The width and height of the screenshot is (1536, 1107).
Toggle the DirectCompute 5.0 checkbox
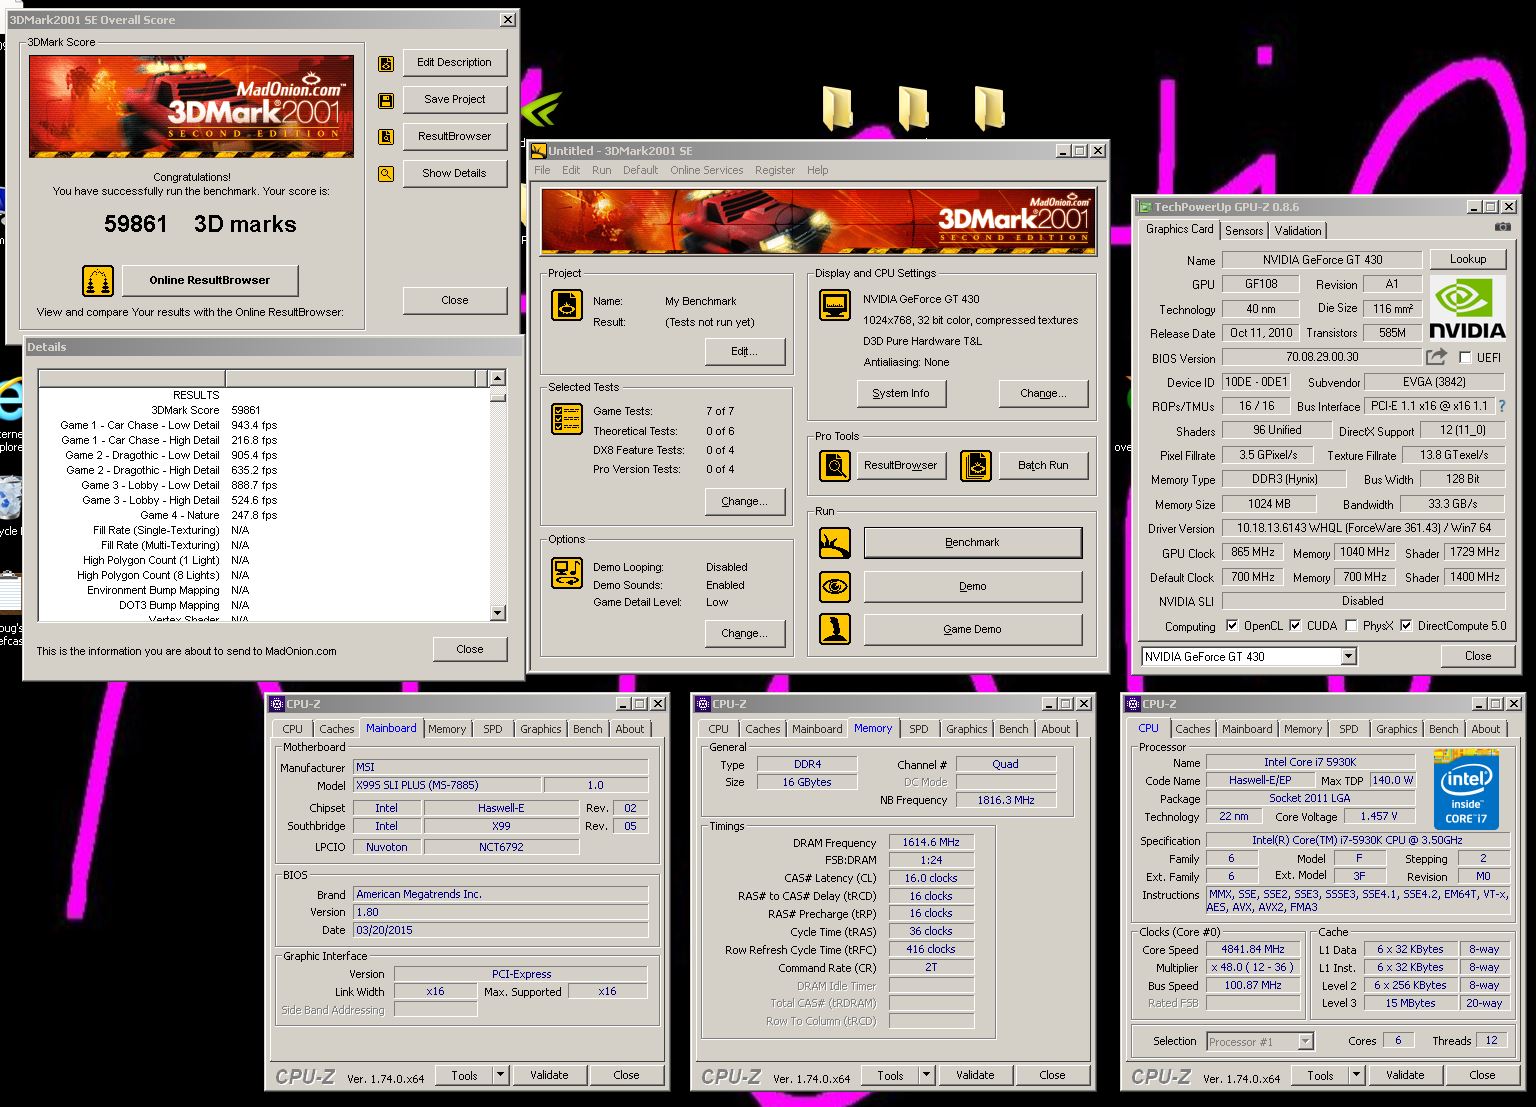click(x=1406, y=626)
